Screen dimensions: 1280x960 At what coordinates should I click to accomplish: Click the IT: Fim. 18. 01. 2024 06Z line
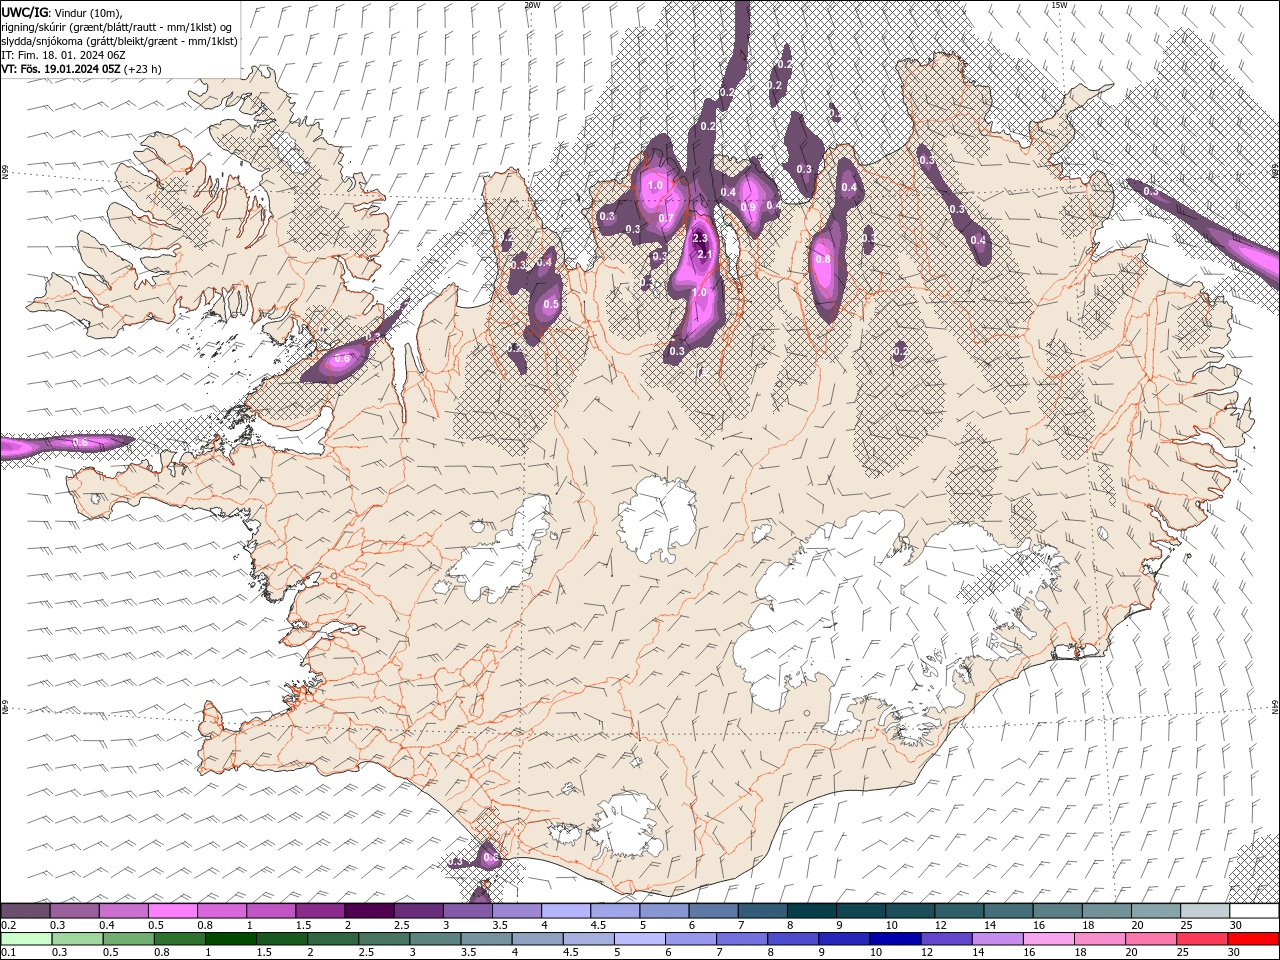(63, 55)
